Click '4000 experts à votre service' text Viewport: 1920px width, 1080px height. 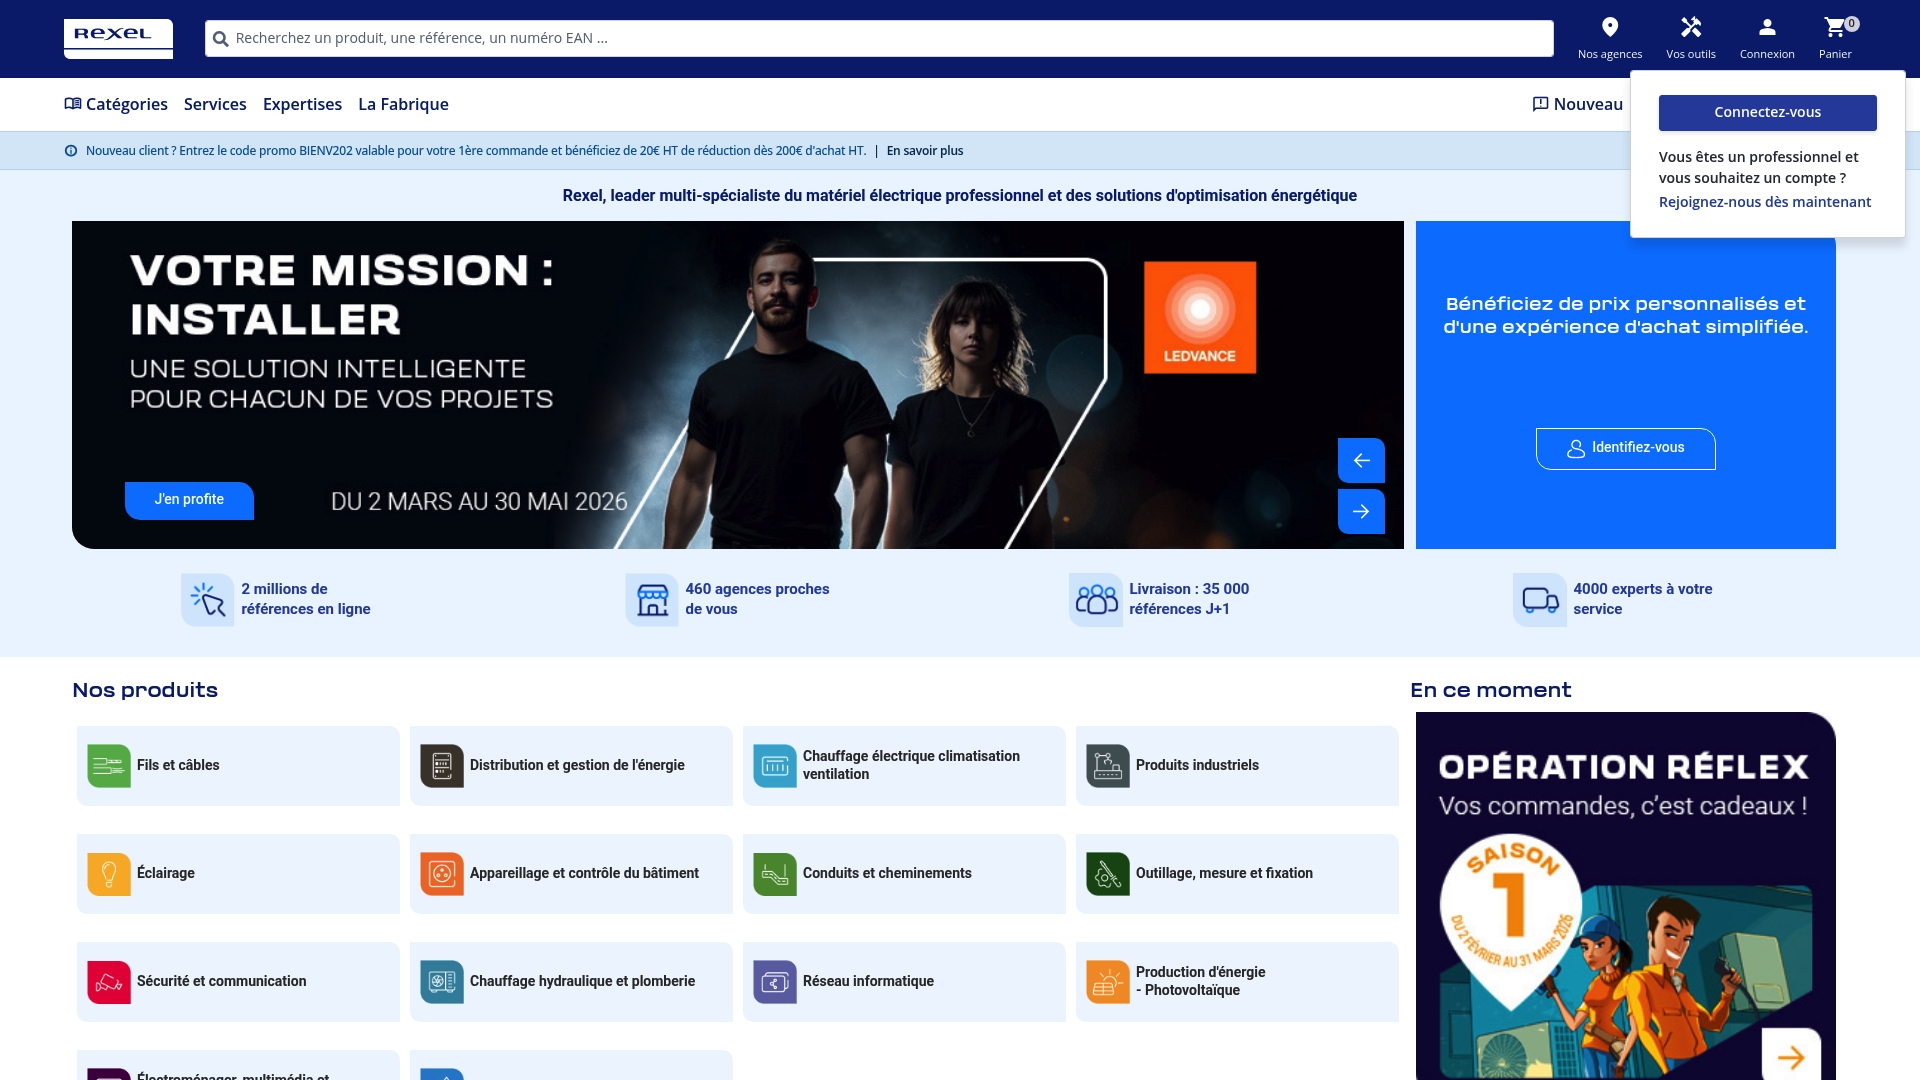pyautogui.click(x=1642, y=599)
